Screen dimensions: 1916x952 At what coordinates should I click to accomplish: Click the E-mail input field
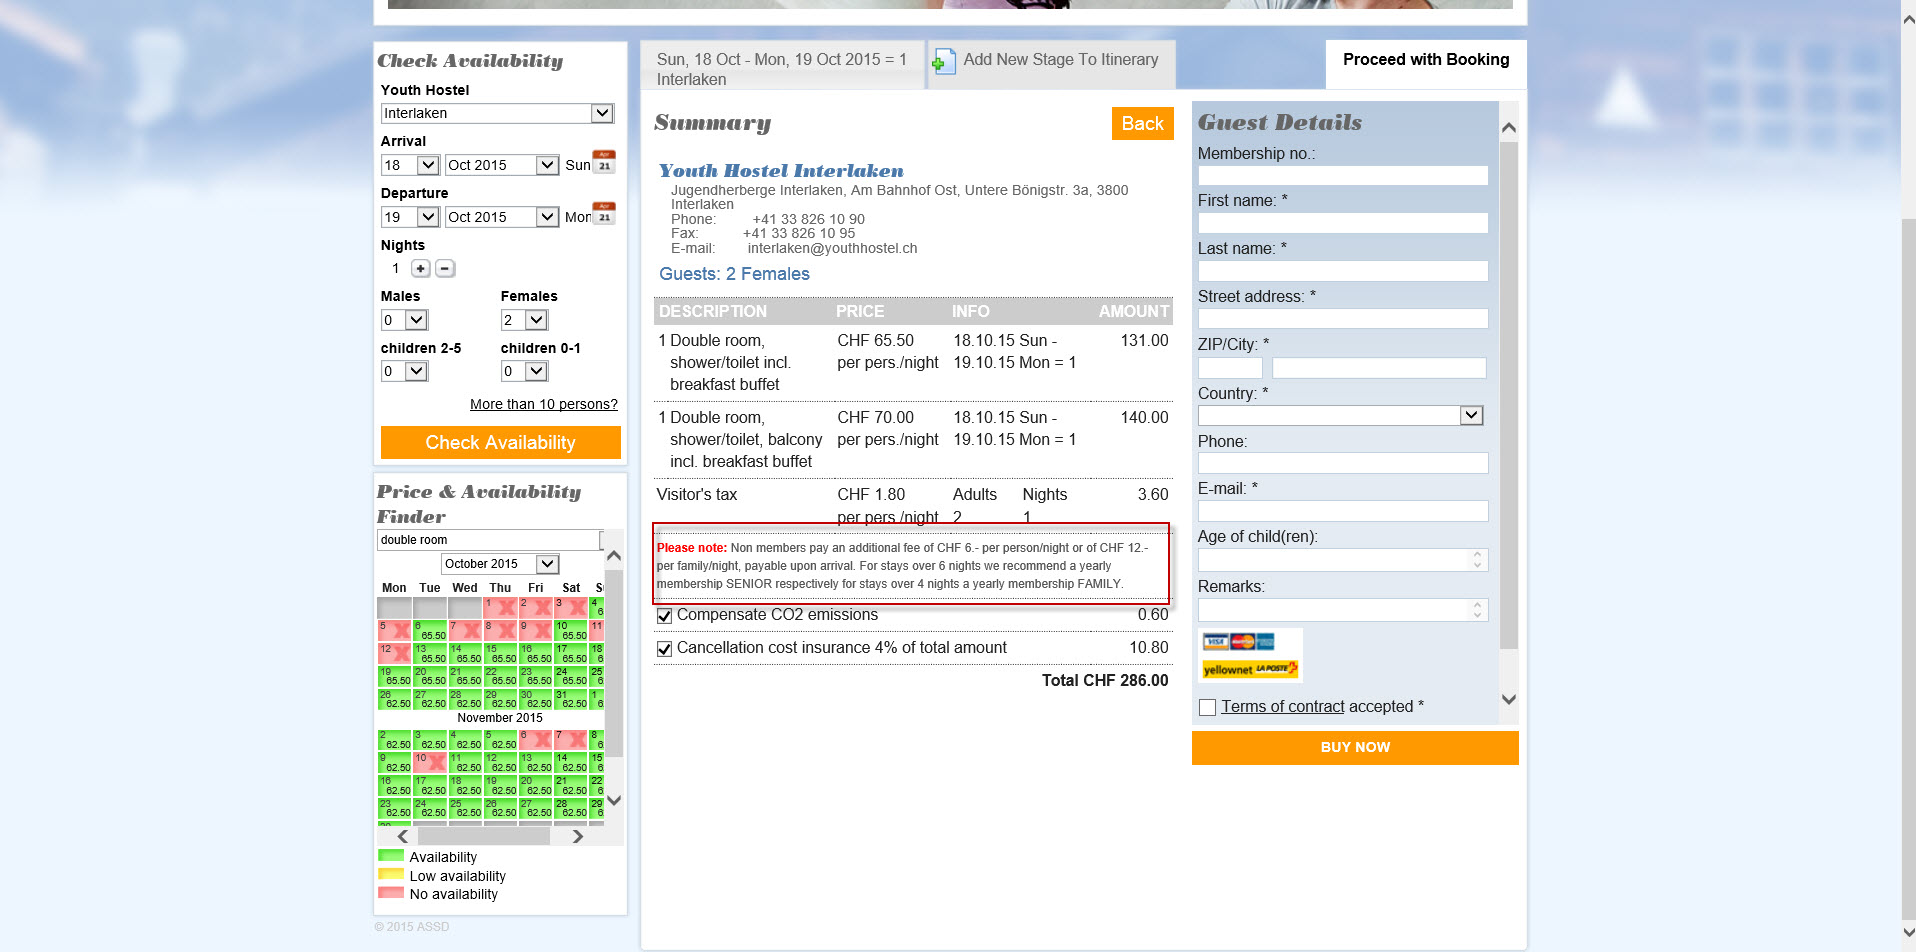(x=1343, y=511)
